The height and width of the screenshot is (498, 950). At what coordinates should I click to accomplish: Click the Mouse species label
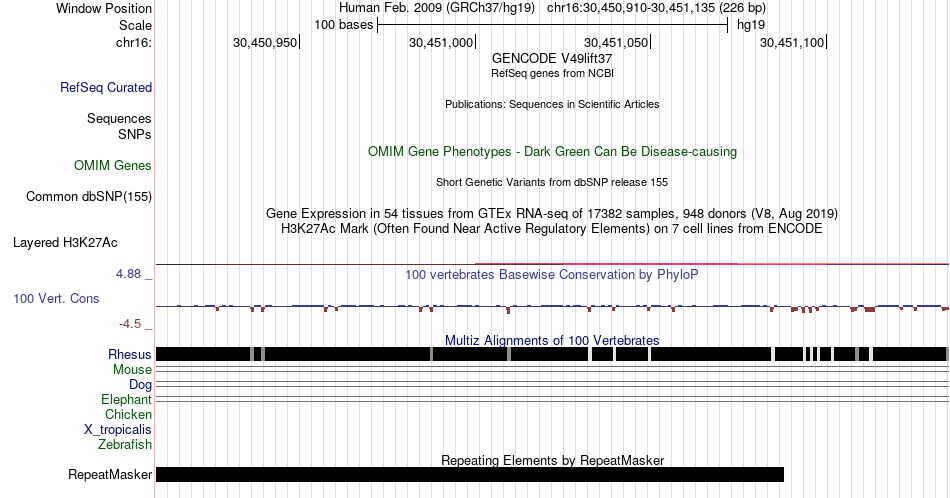(132, 370)
